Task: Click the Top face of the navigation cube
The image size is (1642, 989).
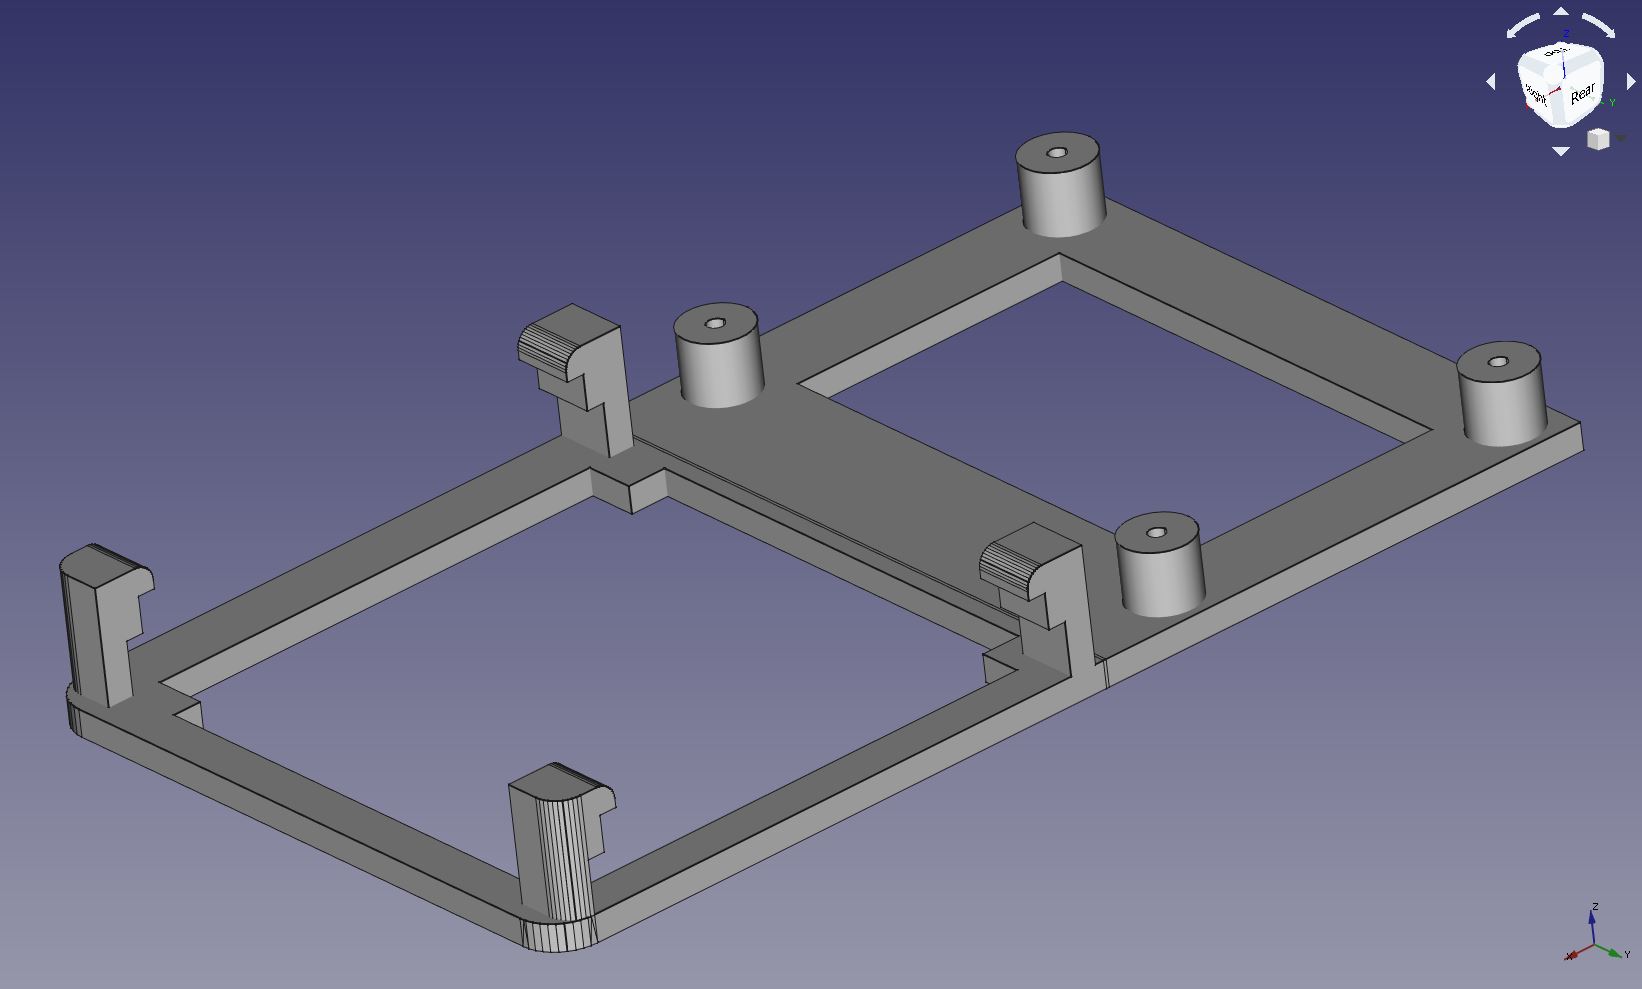Action: pyautogui.click(x=1556, y=53)
